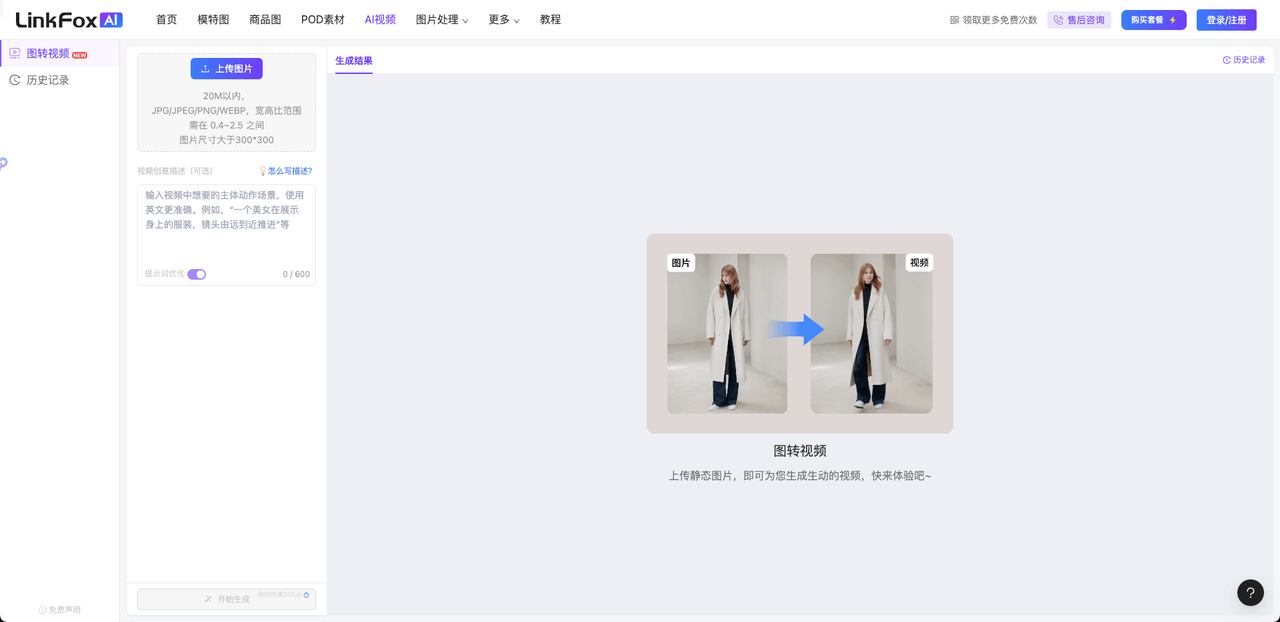The height and width of the screenshot is (622, 1280).
Task: Click the 上传图片 upload button
Action: point(227,69)
